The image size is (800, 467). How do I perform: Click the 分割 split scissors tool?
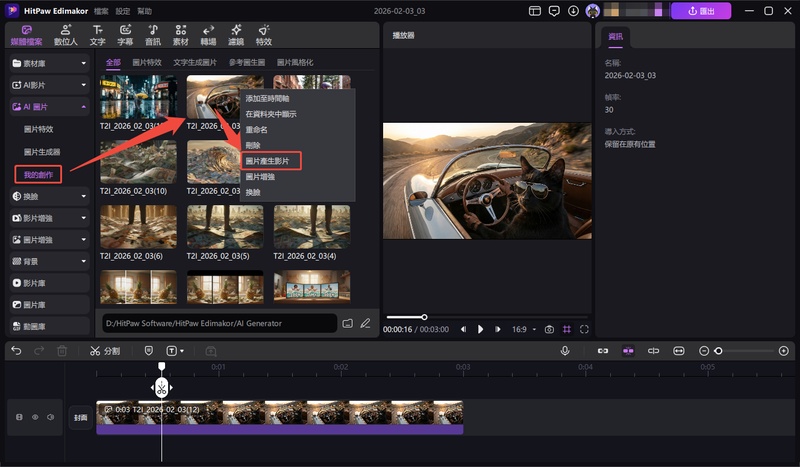[104, 351]
